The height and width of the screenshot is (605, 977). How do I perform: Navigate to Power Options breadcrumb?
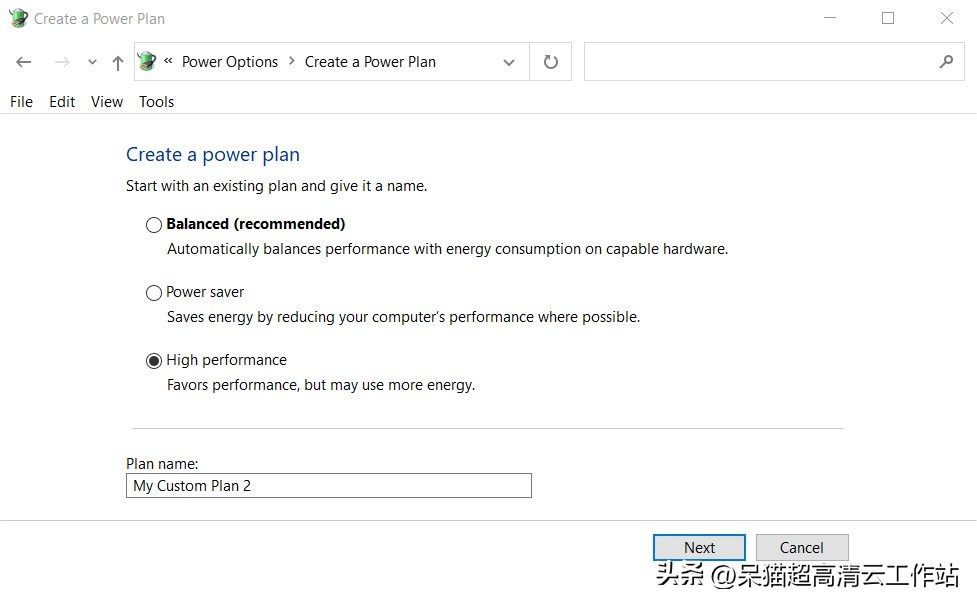[x=230, y=62]
